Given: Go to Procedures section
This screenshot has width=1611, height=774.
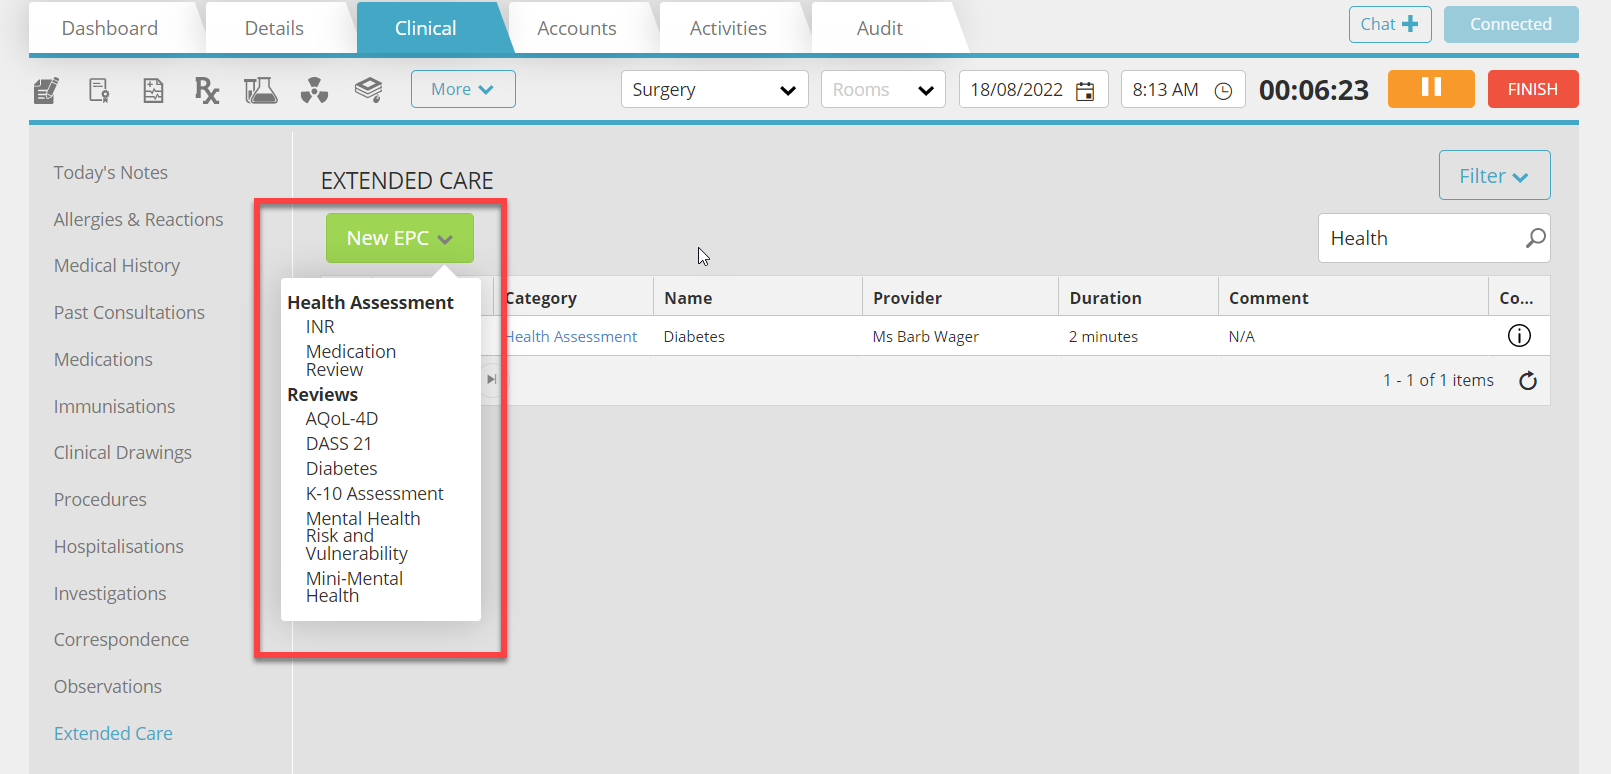Looking at the screenshot, I should tap(100, 500).
